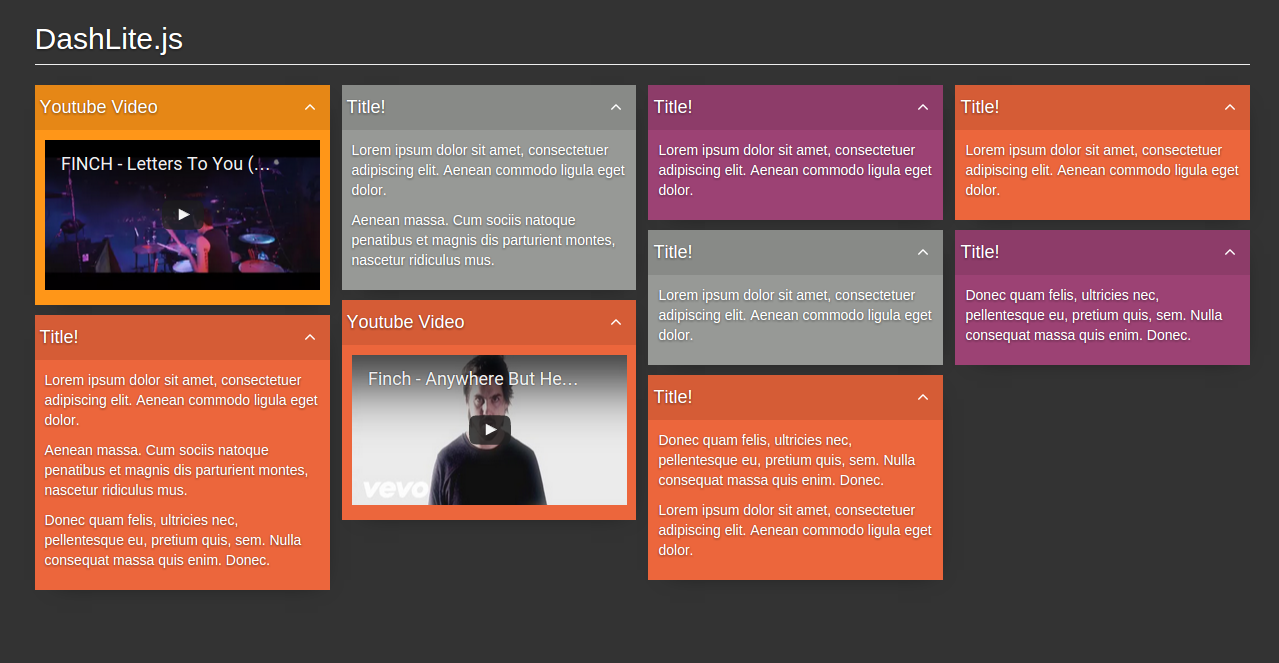This screenshot has width=1279, height=663.
Task: Click the Title! header of the two-paragraph gray widget
Action: tap(366, 107)
